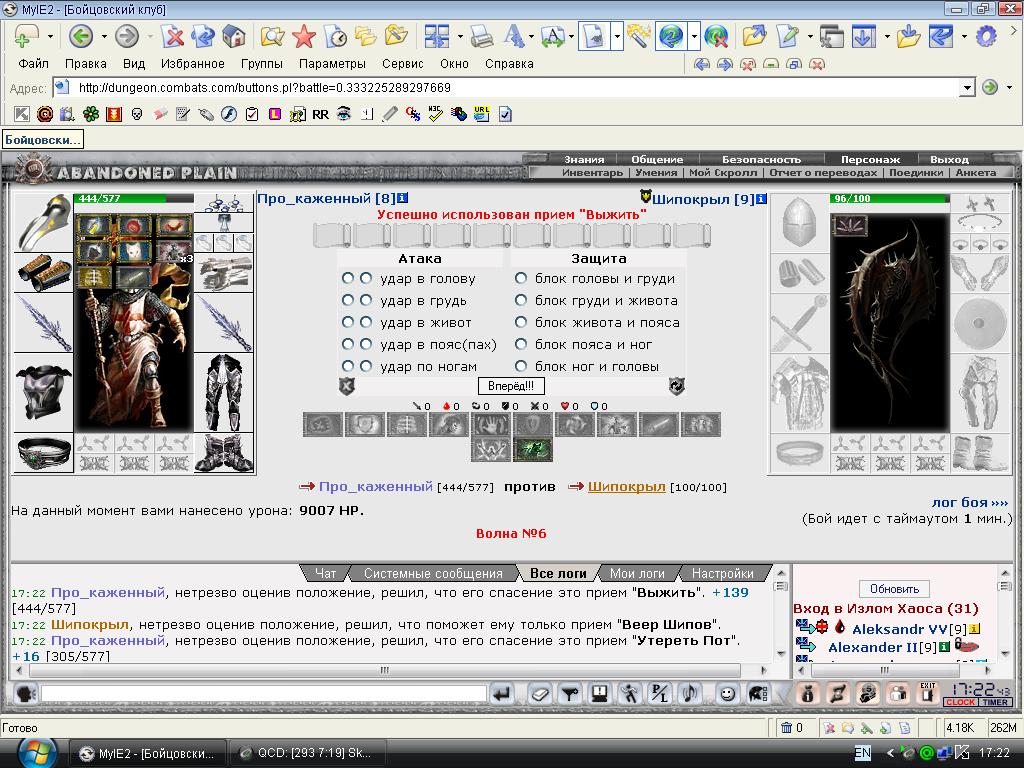Open the Сервис menu
The width and height of the screenshot is (1024, 768).
(403, 63)
